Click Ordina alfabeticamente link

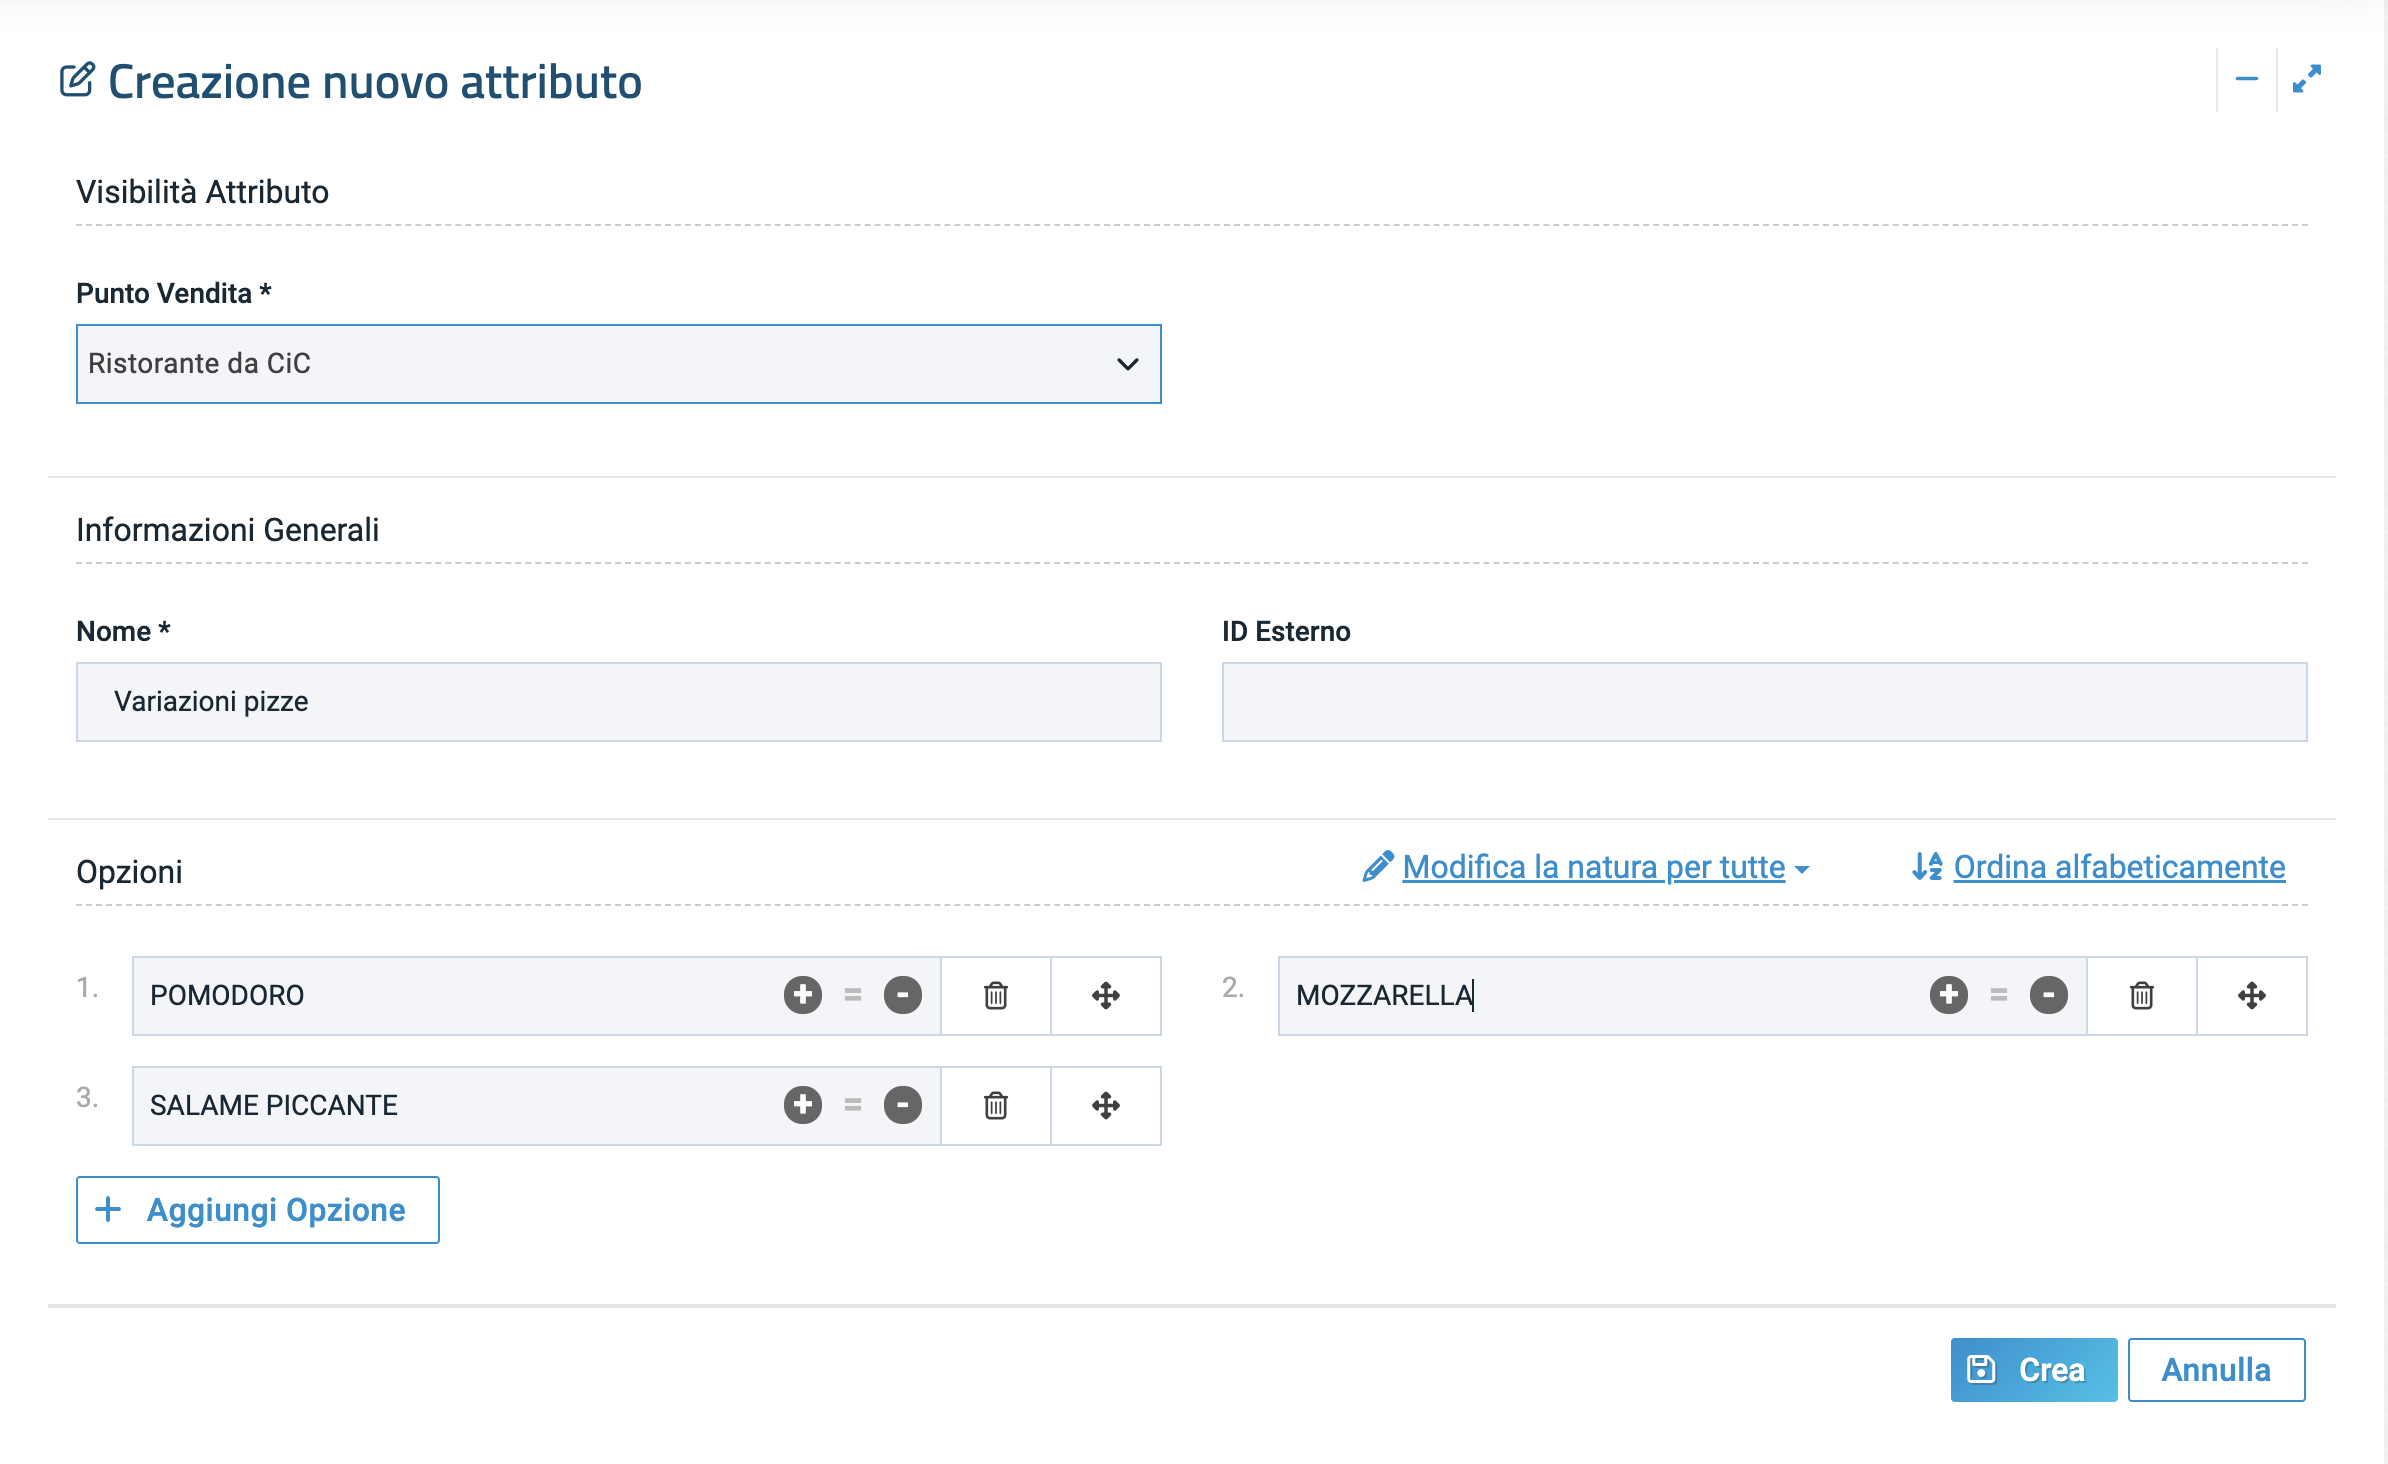[2118, 867]
